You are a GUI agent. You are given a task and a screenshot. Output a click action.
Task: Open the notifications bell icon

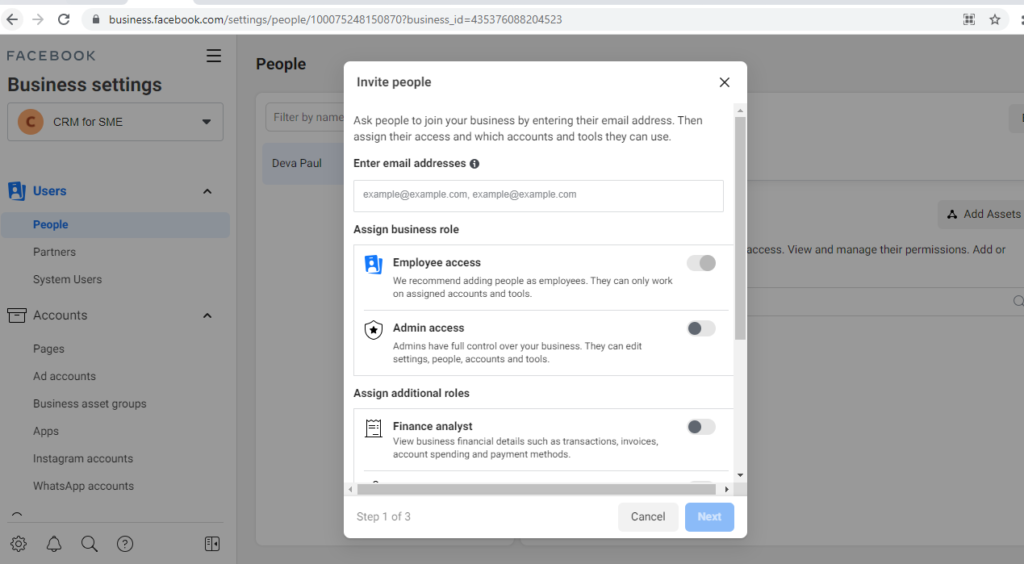54,544
